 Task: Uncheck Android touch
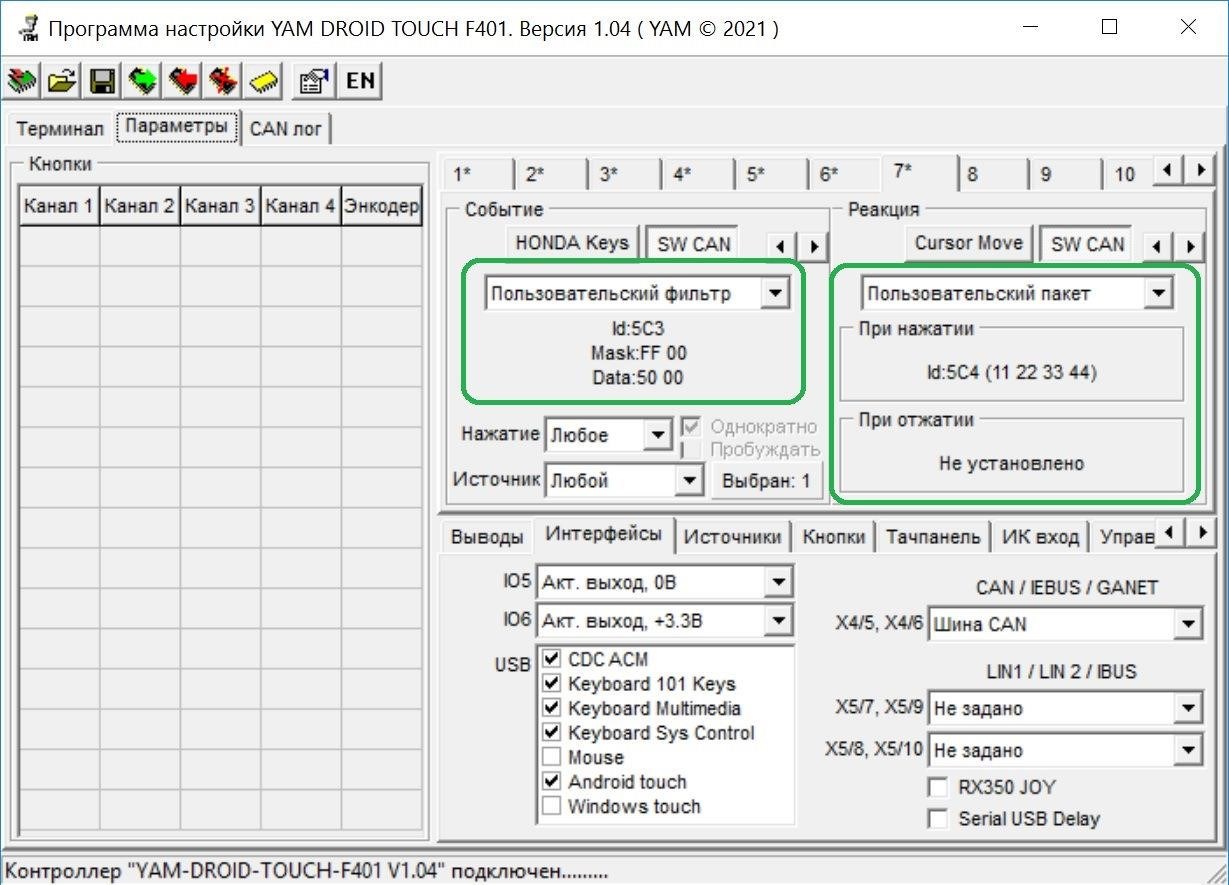[551, 782]
